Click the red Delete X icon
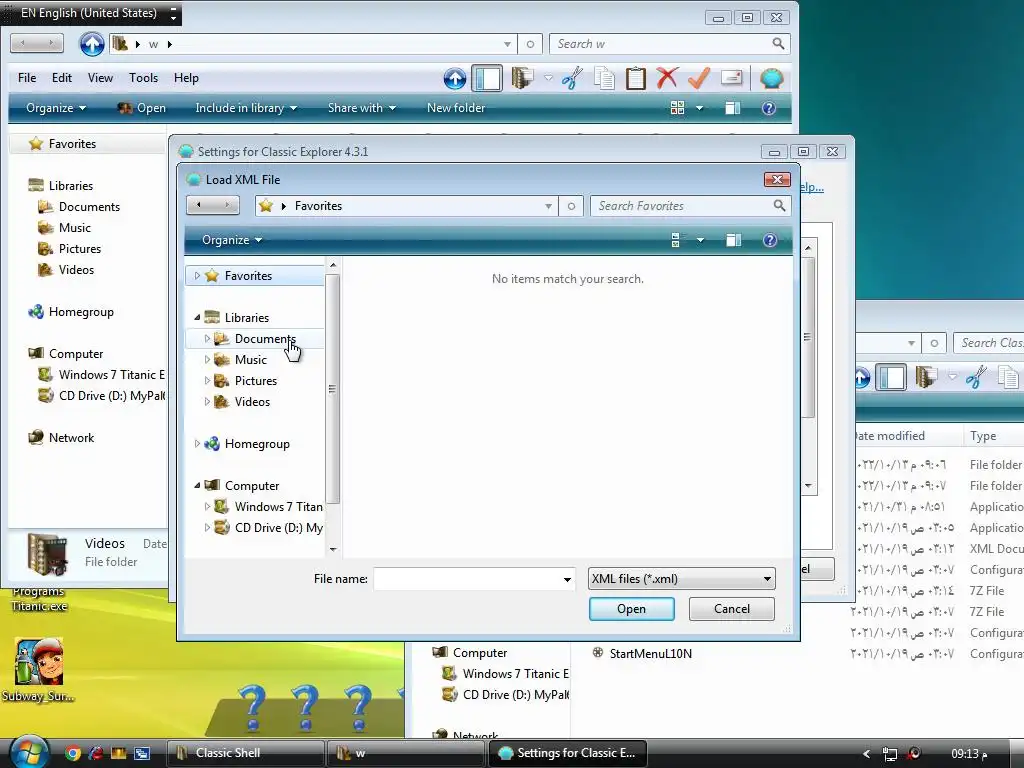The width and height of the screenshot is (1024, 768). point(667,78)
